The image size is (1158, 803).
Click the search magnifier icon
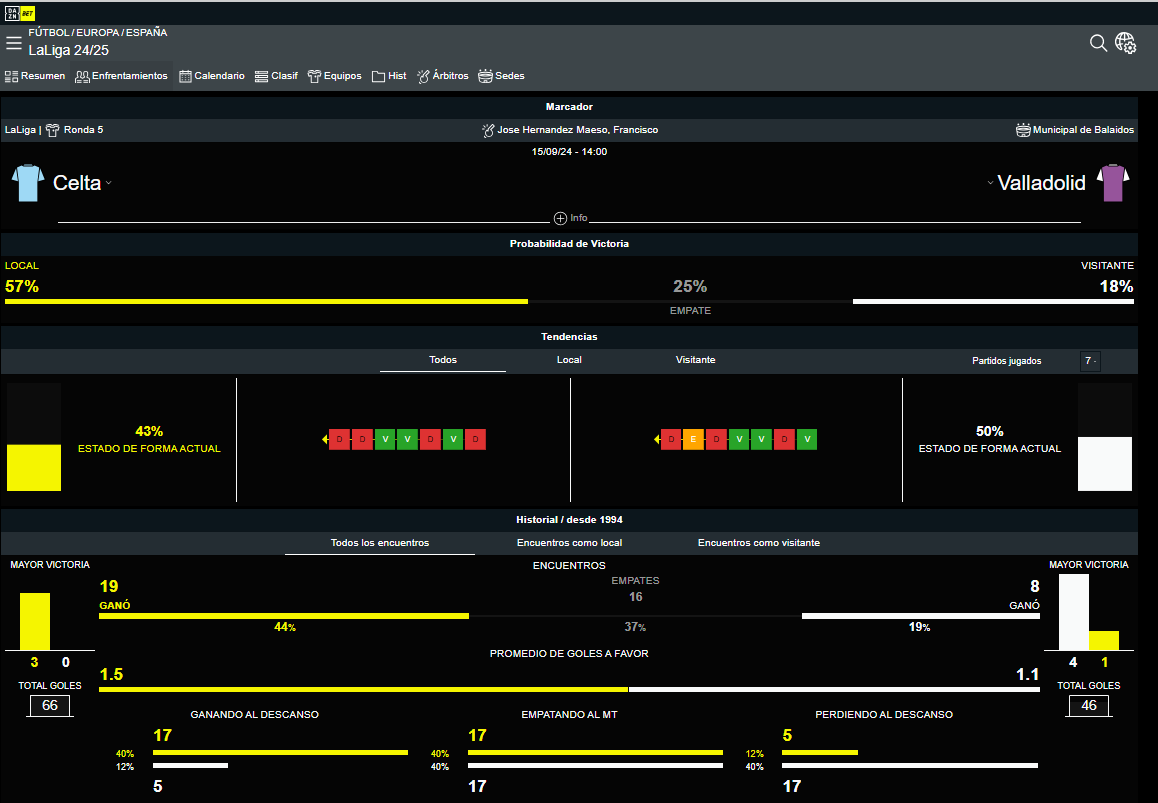coord(1098,43)
